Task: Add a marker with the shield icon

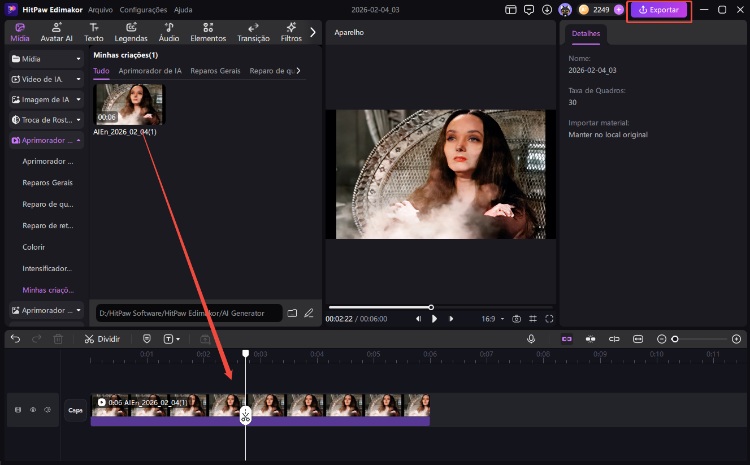Action: click(x=147, y=339)
